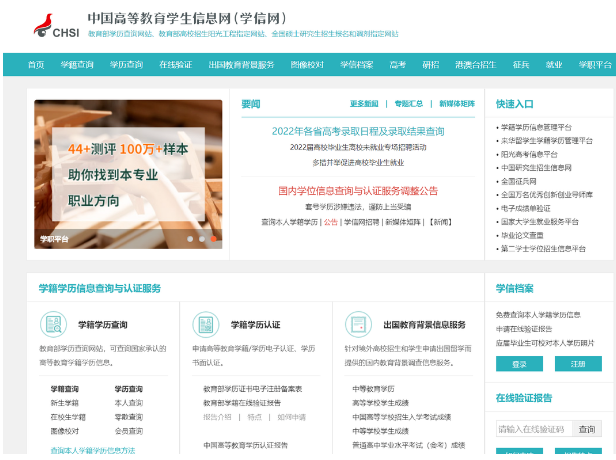Go to 首页 in navigation bar
This screenshot has height=460, width=616.
[x=36, y=65]
